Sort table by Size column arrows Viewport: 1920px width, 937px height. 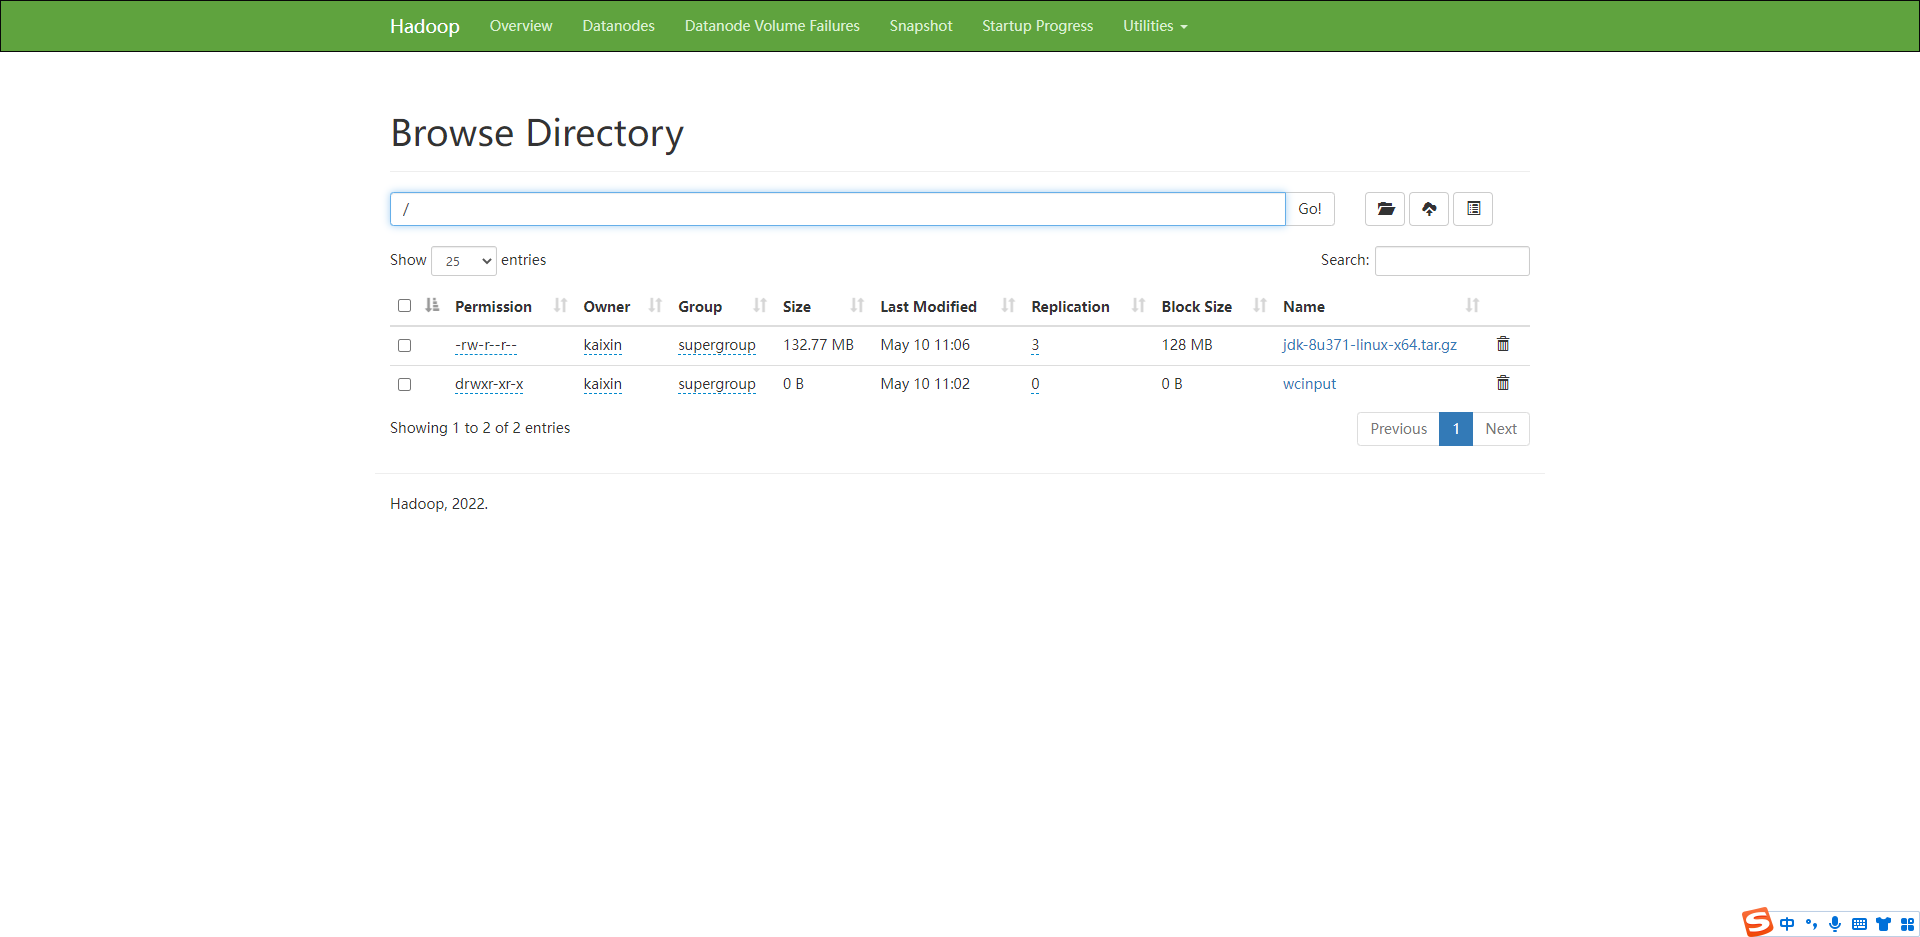coord(857,305)
